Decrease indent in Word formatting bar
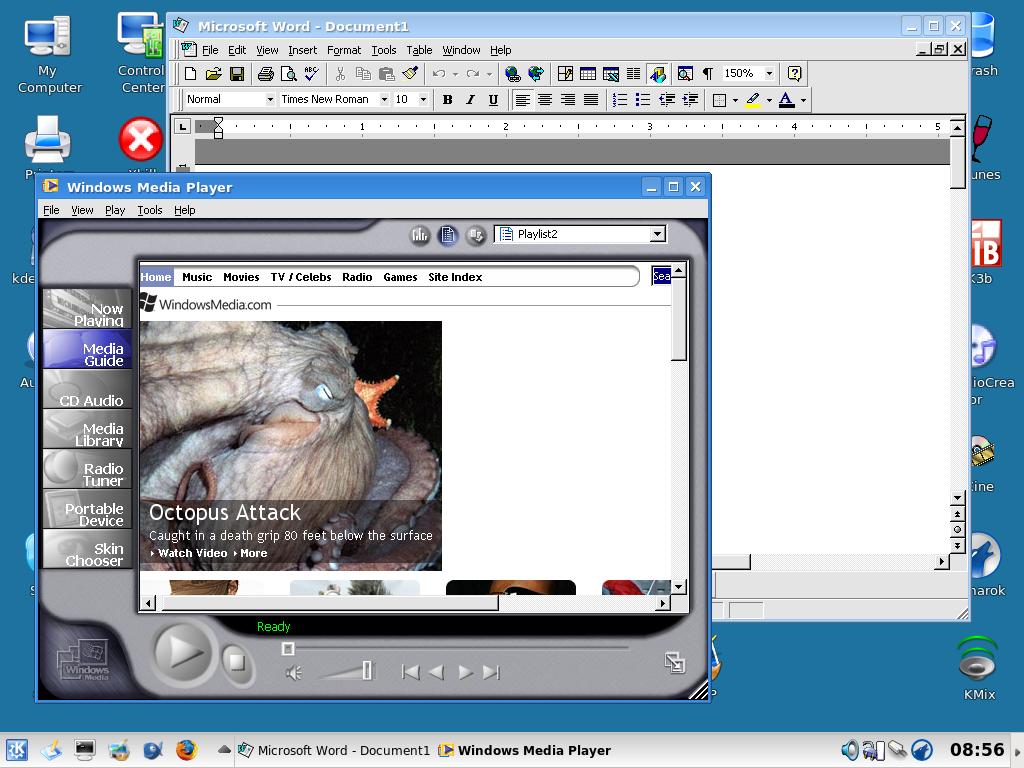This screenshot has width=1024, height=768. (667, 99)
